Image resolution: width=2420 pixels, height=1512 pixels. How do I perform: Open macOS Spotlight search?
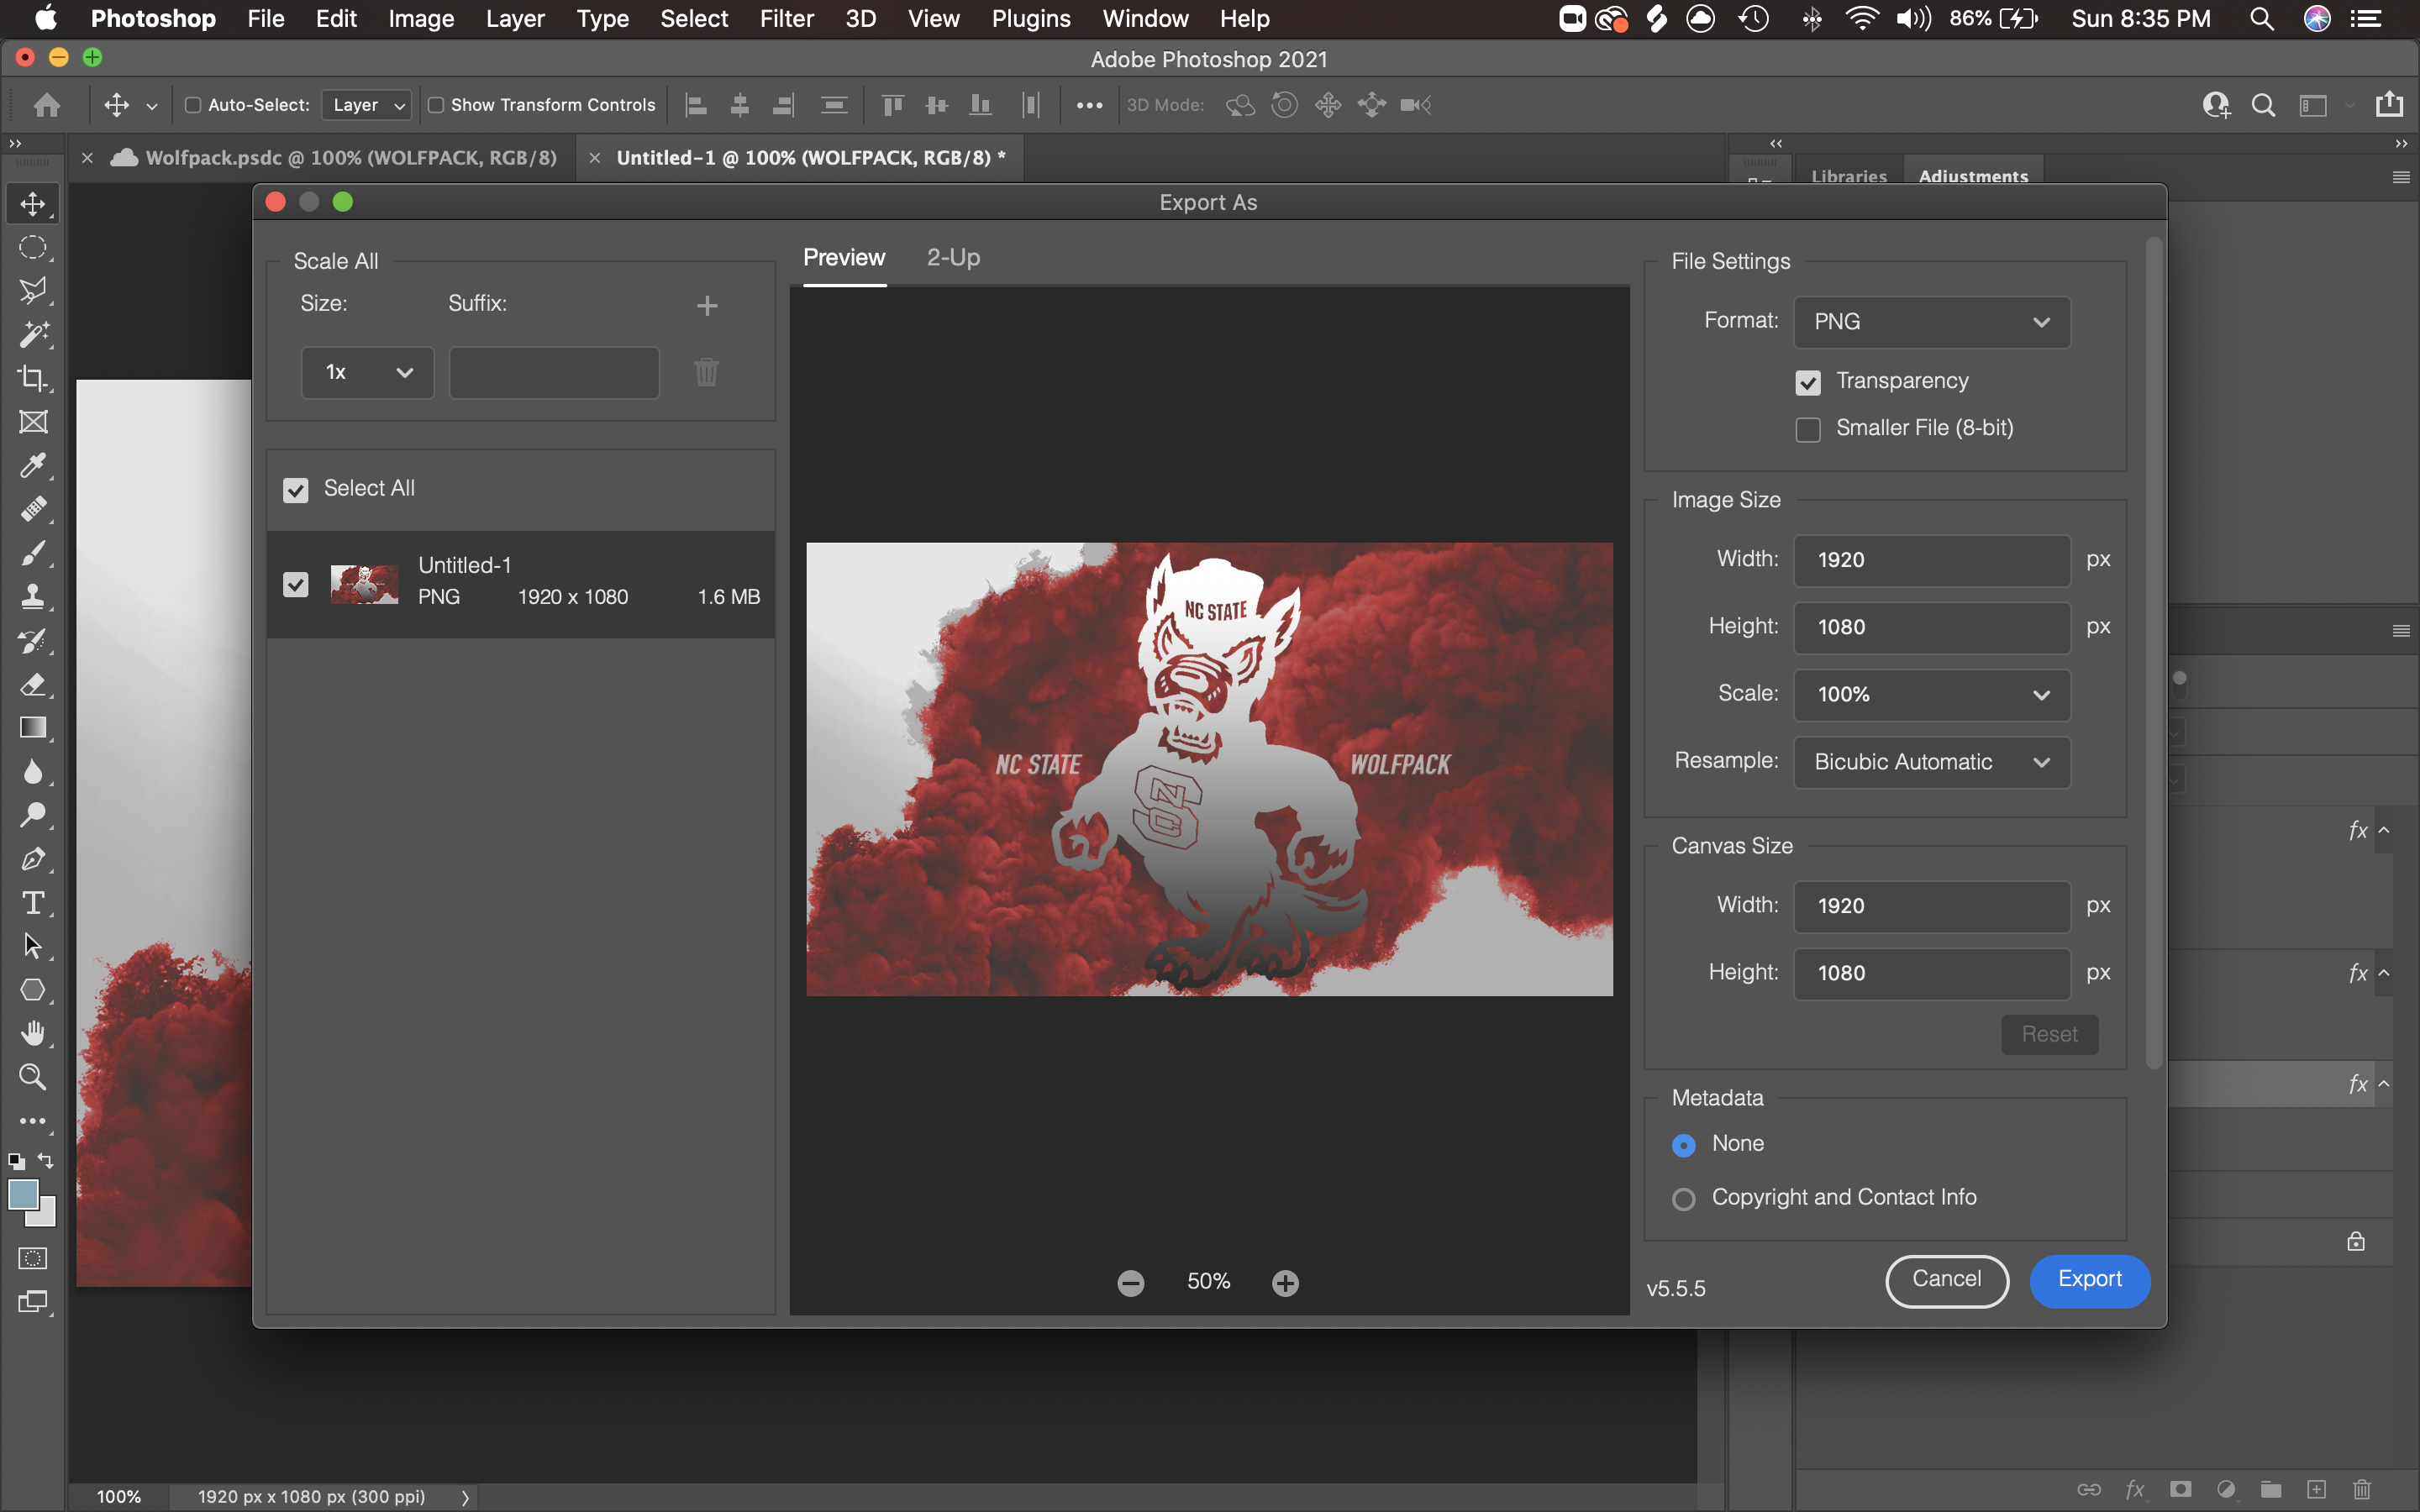(x=2261, y=18)
